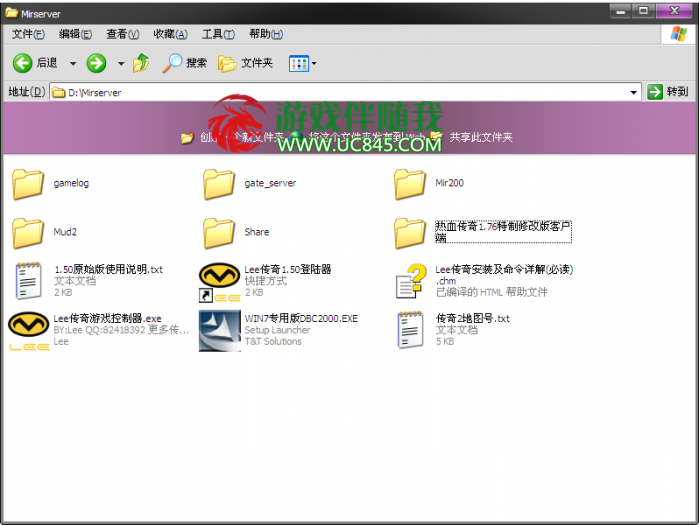This screenshot has height=525, width=699.
Task: Open the 文件(F) menu
Action: tap(28, 34)
